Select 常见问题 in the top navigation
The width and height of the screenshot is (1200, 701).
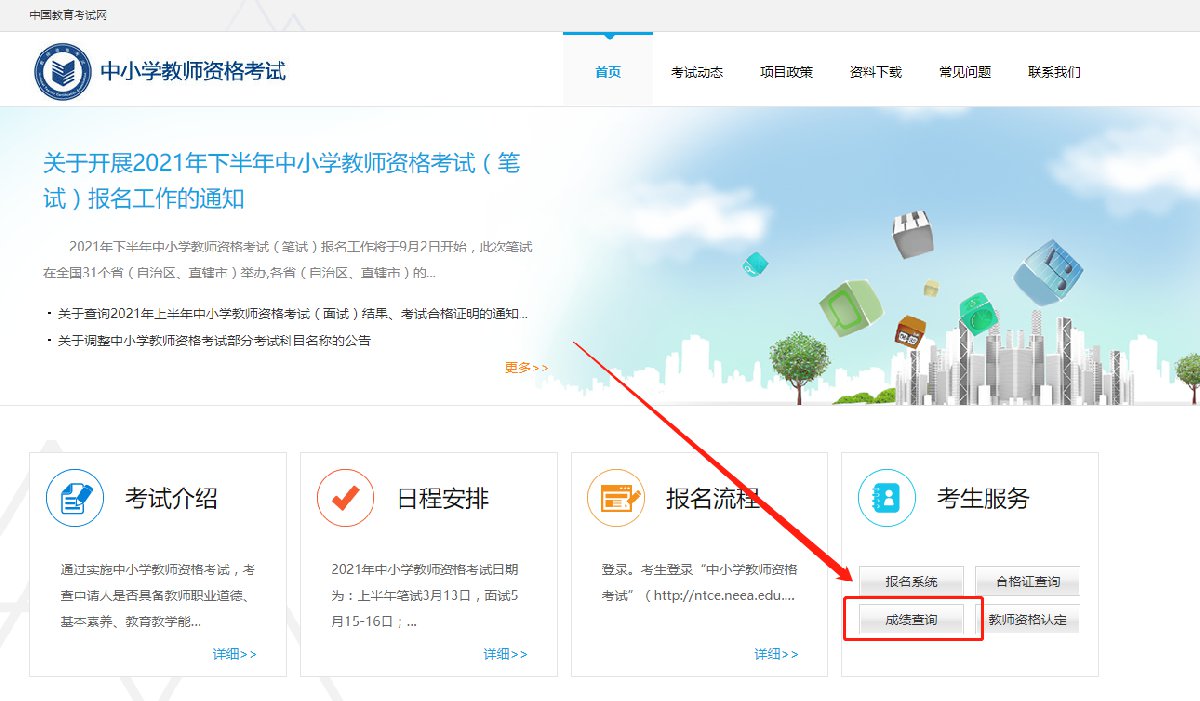click(x=965, y=72)
